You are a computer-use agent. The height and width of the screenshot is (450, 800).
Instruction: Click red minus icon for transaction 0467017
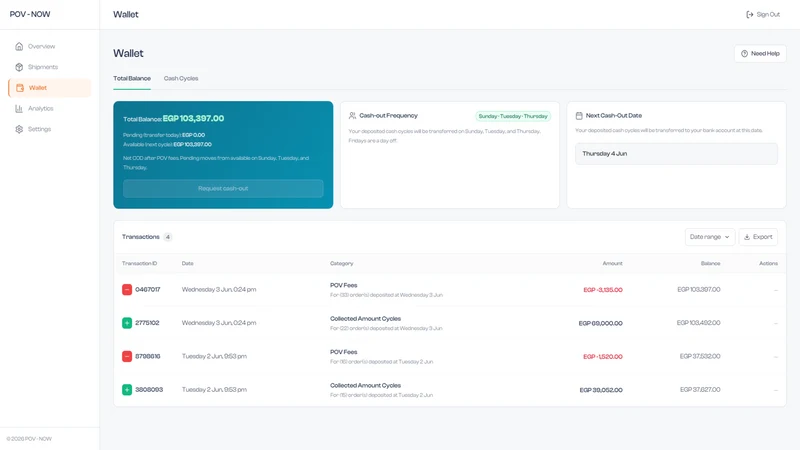pos(127,289)
